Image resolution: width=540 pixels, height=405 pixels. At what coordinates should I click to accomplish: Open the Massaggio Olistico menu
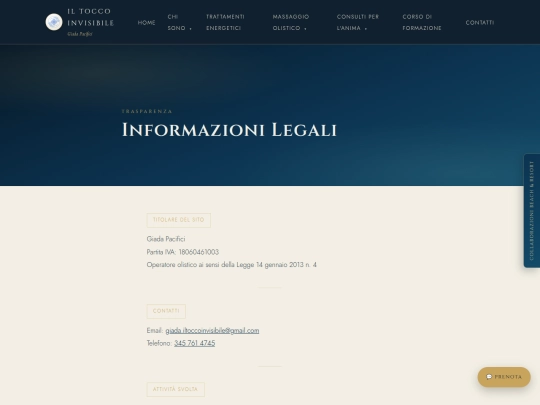tap(291, 22)
